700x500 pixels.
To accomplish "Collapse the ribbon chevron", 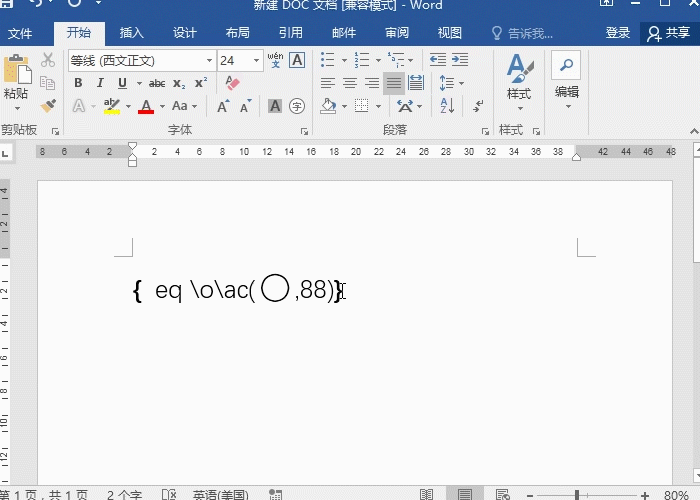I will click(x=694, y=131).
